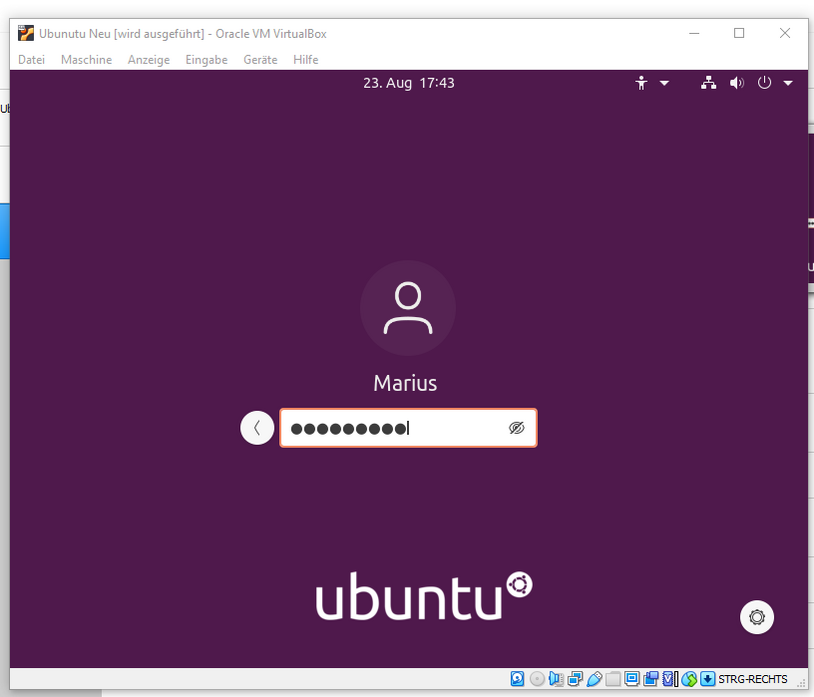814x697 pixels.
Task: Click the audio status indicator icon
Action: pyautogui.click(x=556, y=679)
